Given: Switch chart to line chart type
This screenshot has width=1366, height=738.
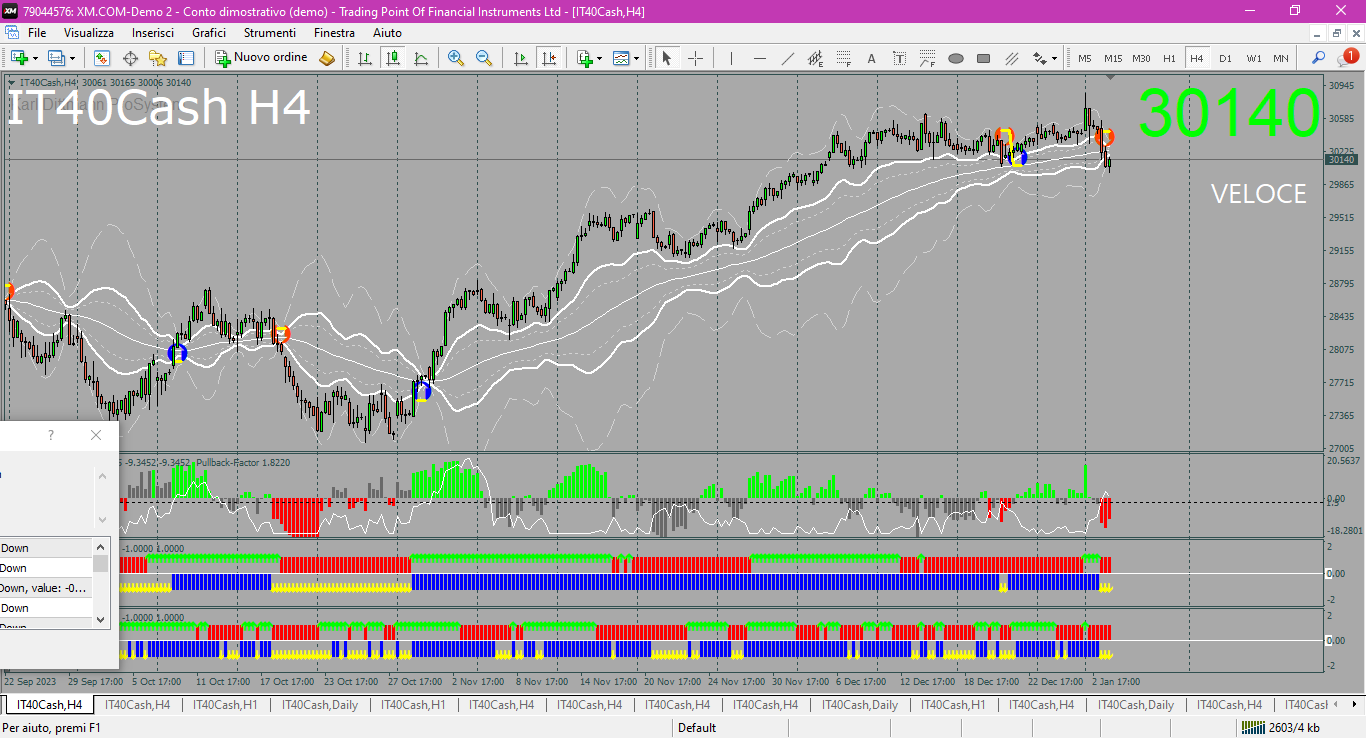Looking at the screenshot, I should tap(421, 58).
